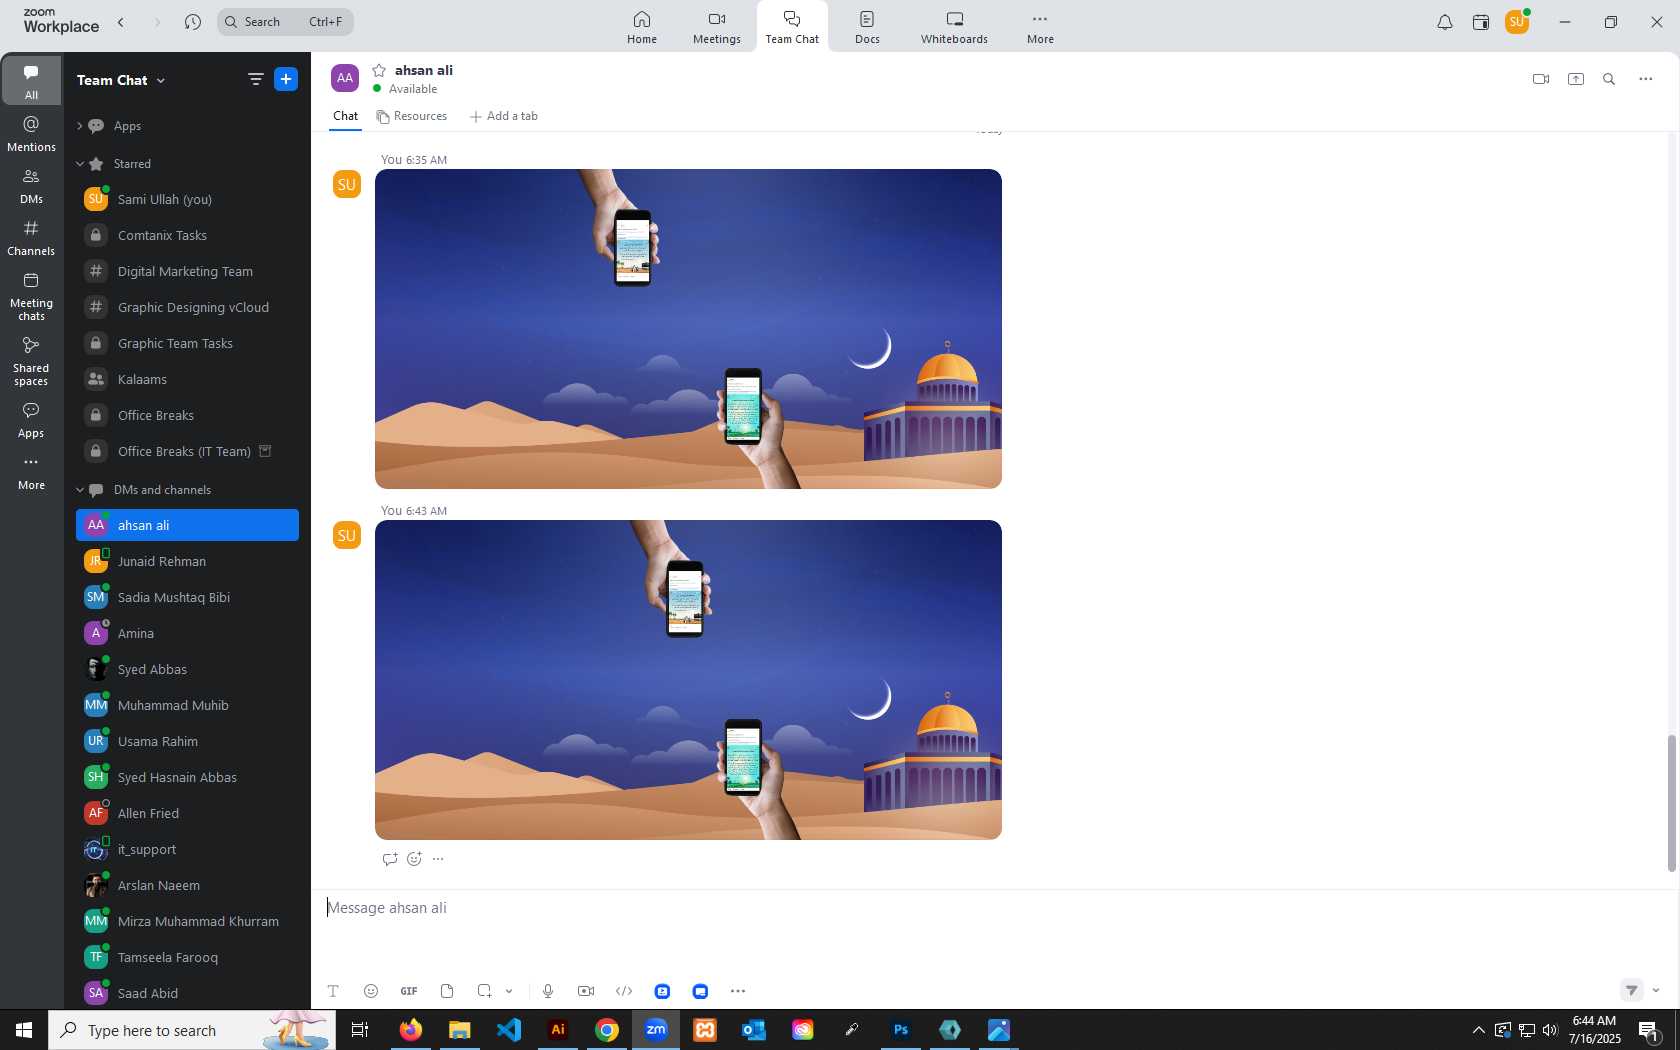Screen dimensions: 1680x1050
Task: Go back using the left arrow
Action: pos(121,22)
